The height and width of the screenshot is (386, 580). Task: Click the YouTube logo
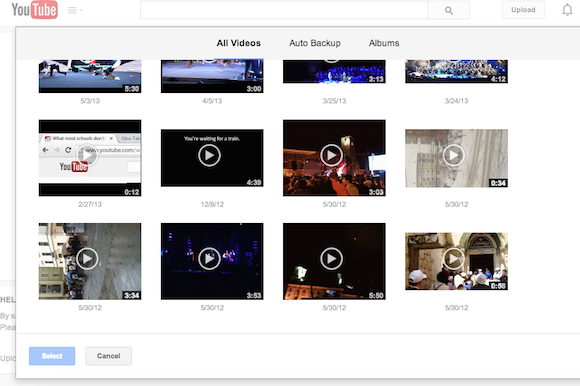34,10
